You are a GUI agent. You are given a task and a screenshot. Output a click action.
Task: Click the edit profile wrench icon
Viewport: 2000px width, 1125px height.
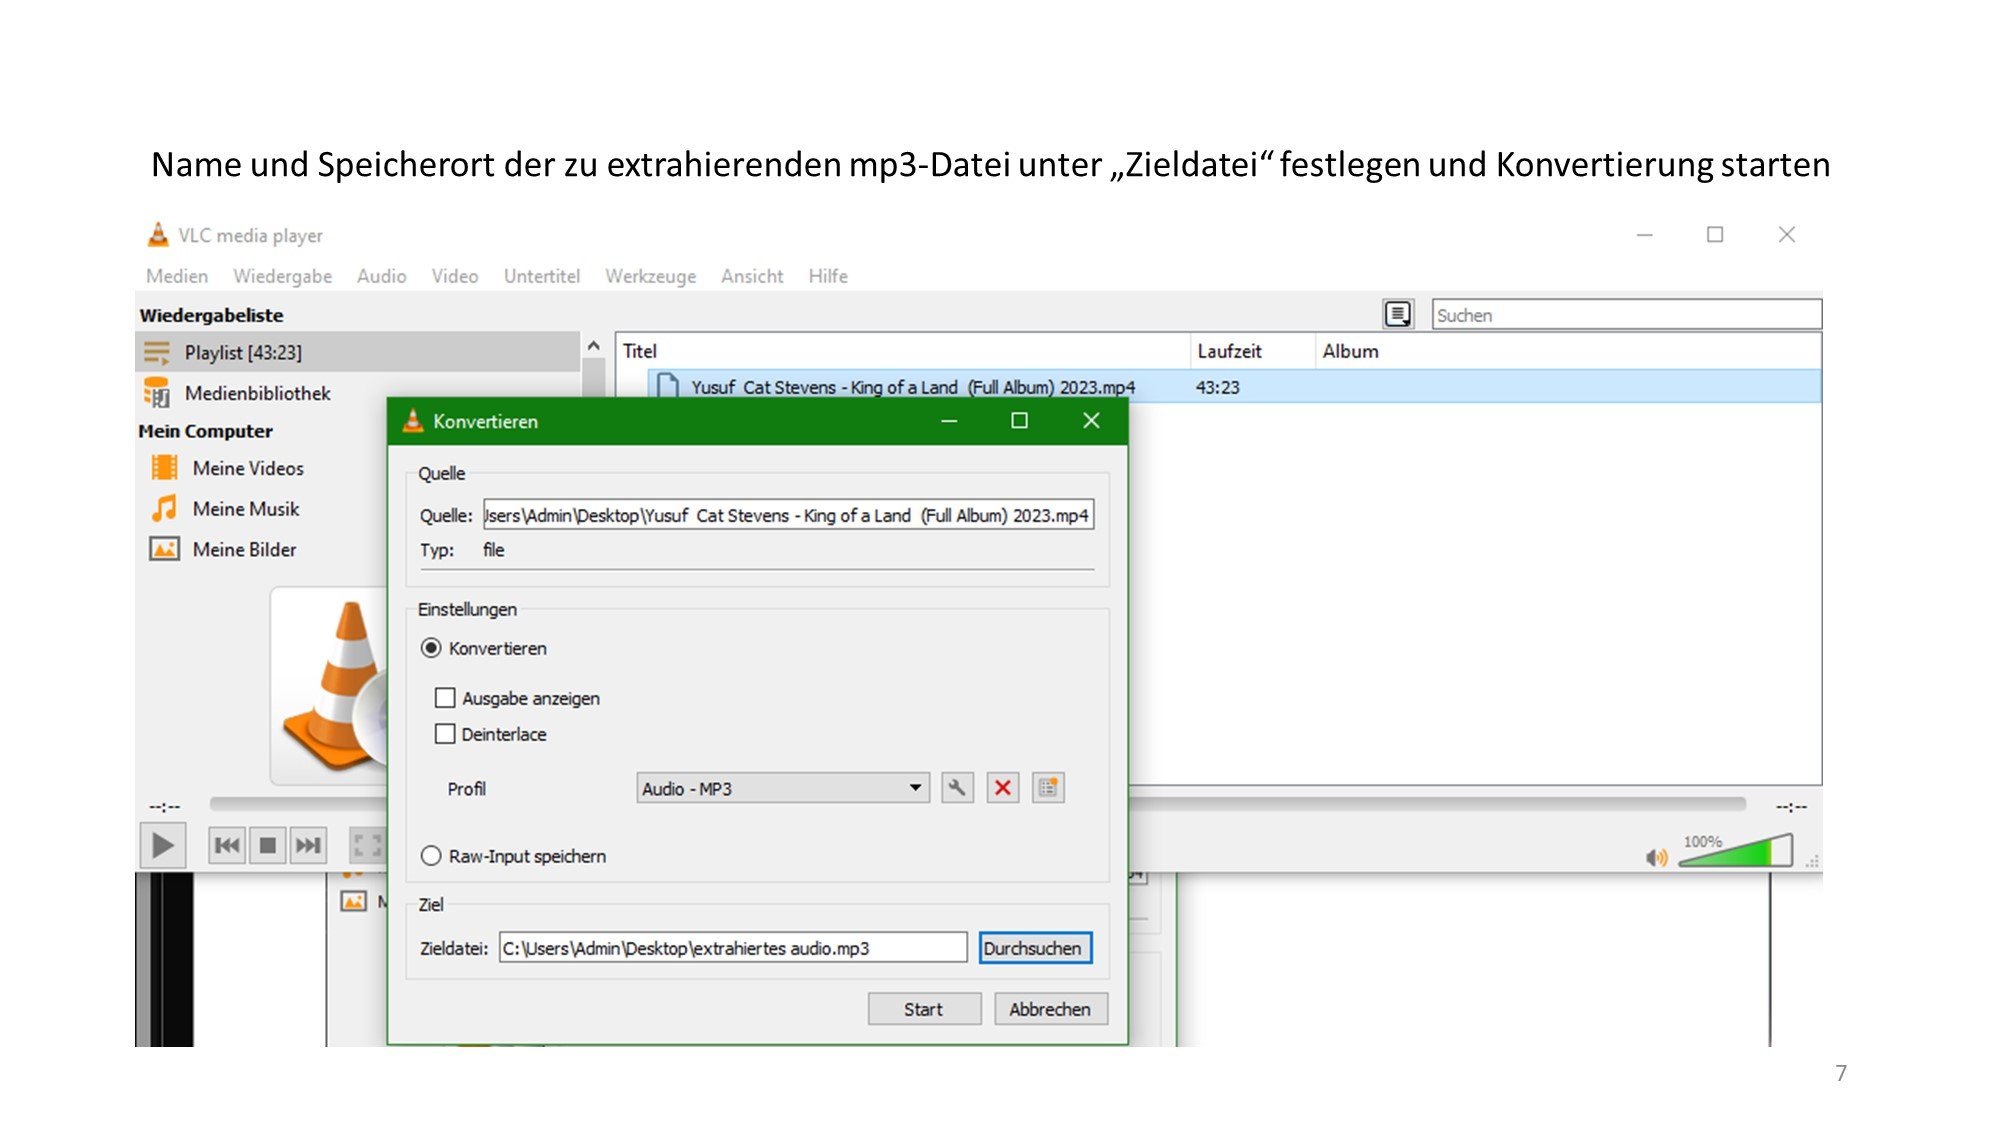(957, 788)
